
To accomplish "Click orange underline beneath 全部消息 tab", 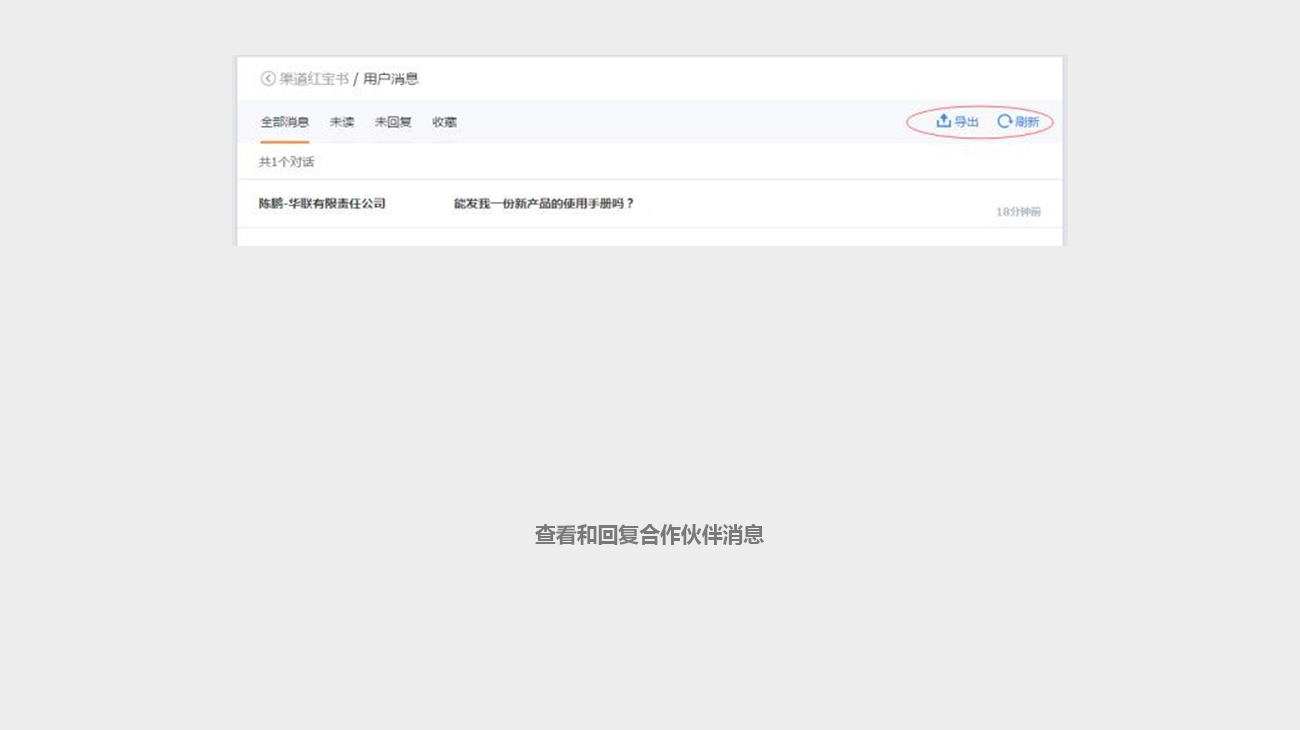I will (x=285, y=142).
